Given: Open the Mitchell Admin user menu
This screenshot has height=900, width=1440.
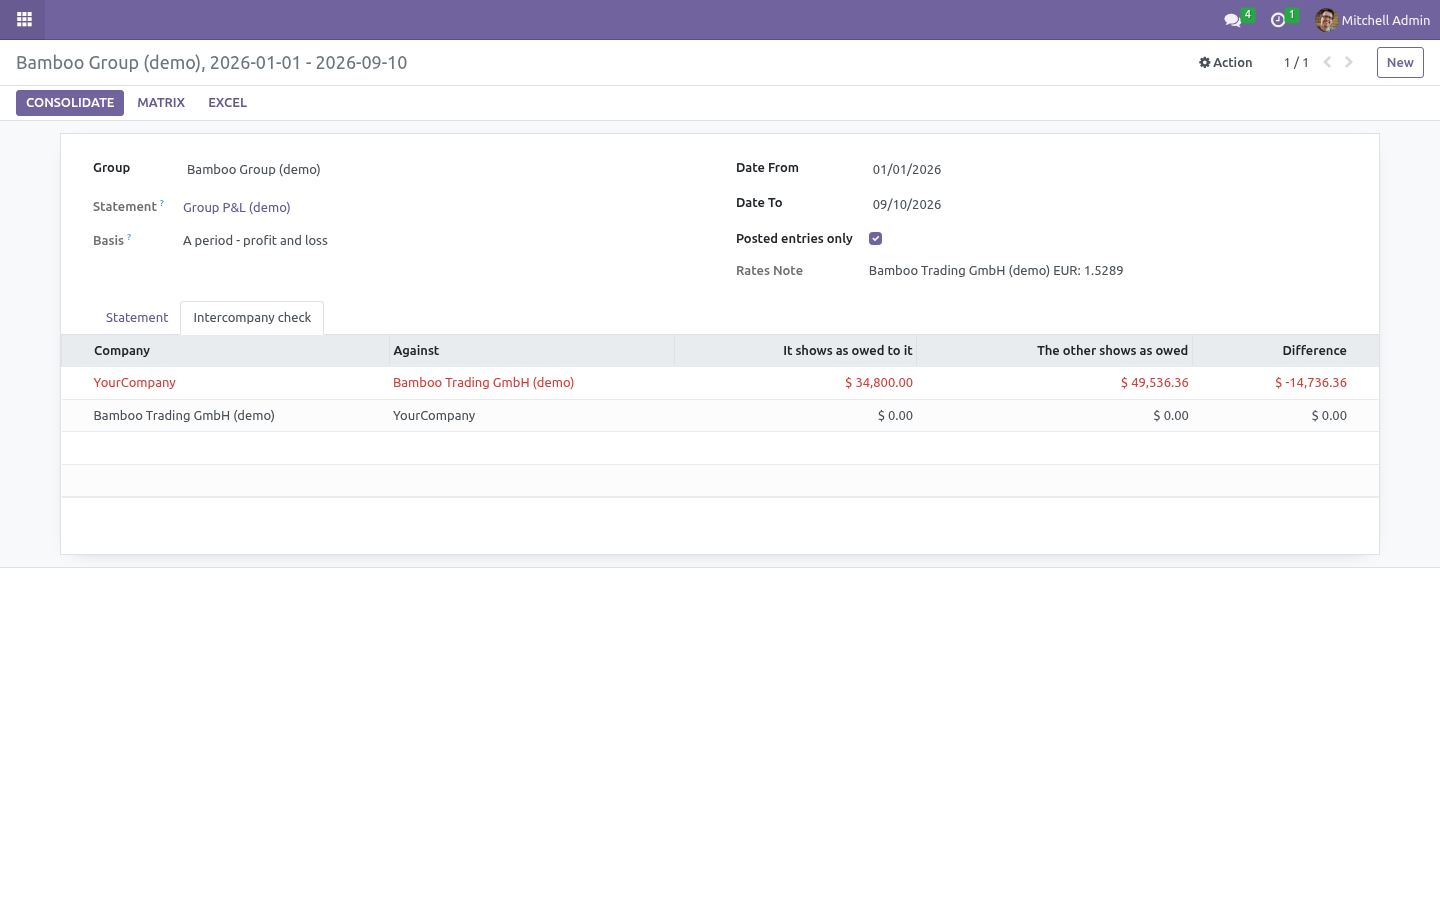Looking at the screenshot, I should [1373, 20].
